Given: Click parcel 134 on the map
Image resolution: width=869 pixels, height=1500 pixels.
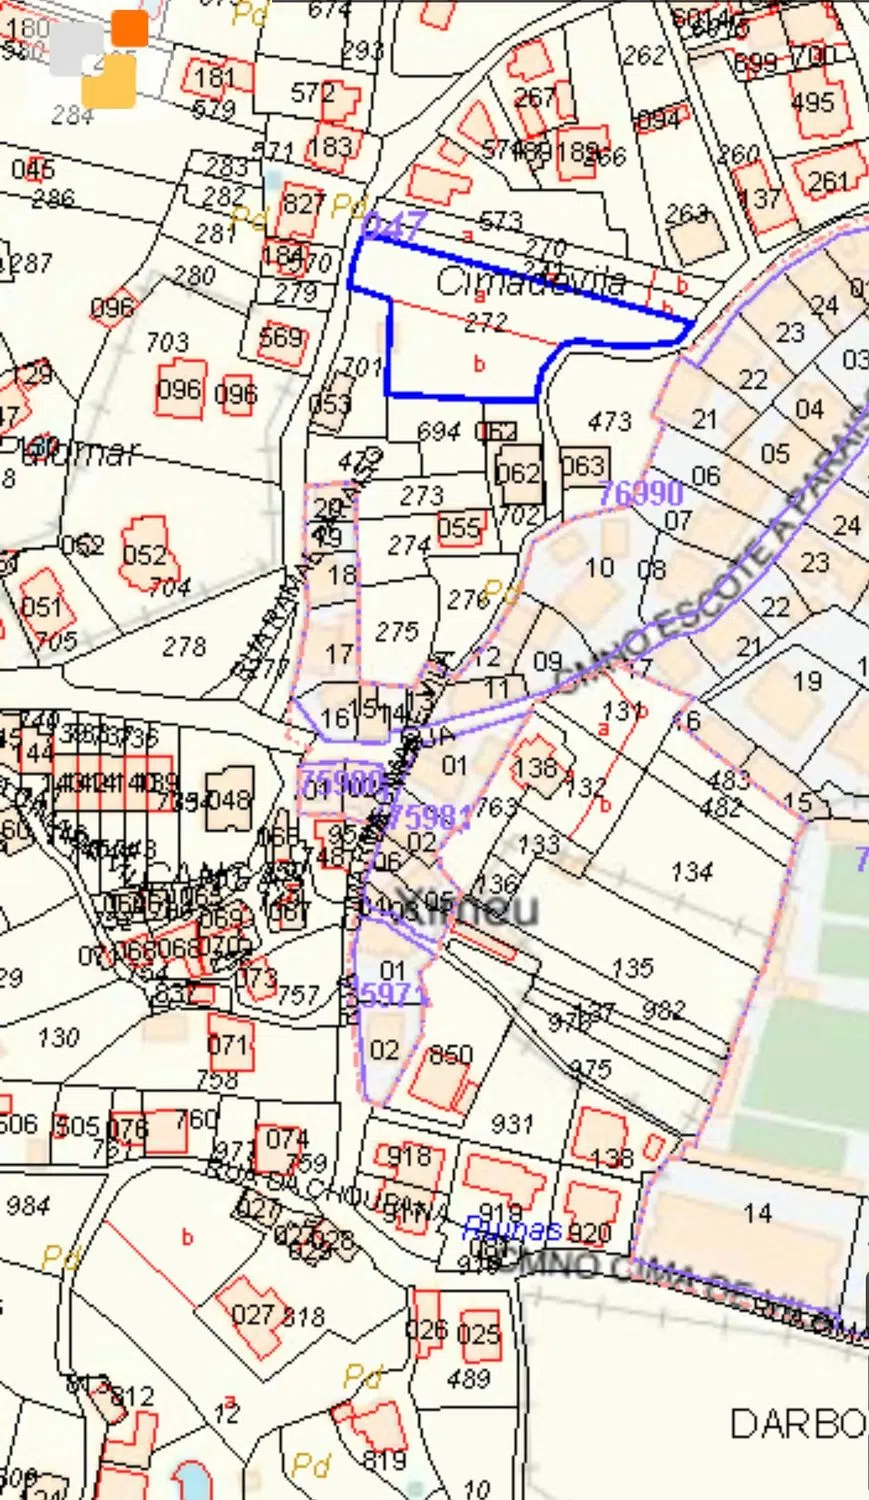Looking at the screenshot, I should pyautogui.click(x=691, y=872).
